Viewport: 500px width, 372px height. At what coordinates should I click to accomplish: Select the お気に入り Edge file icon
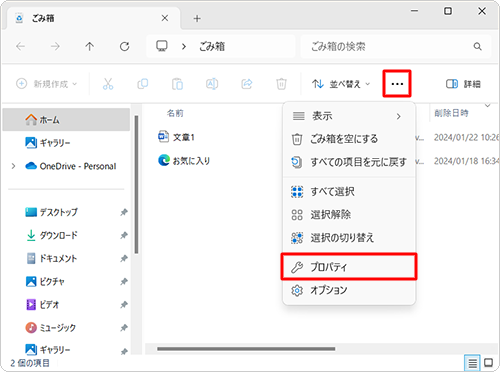point(164,160)
